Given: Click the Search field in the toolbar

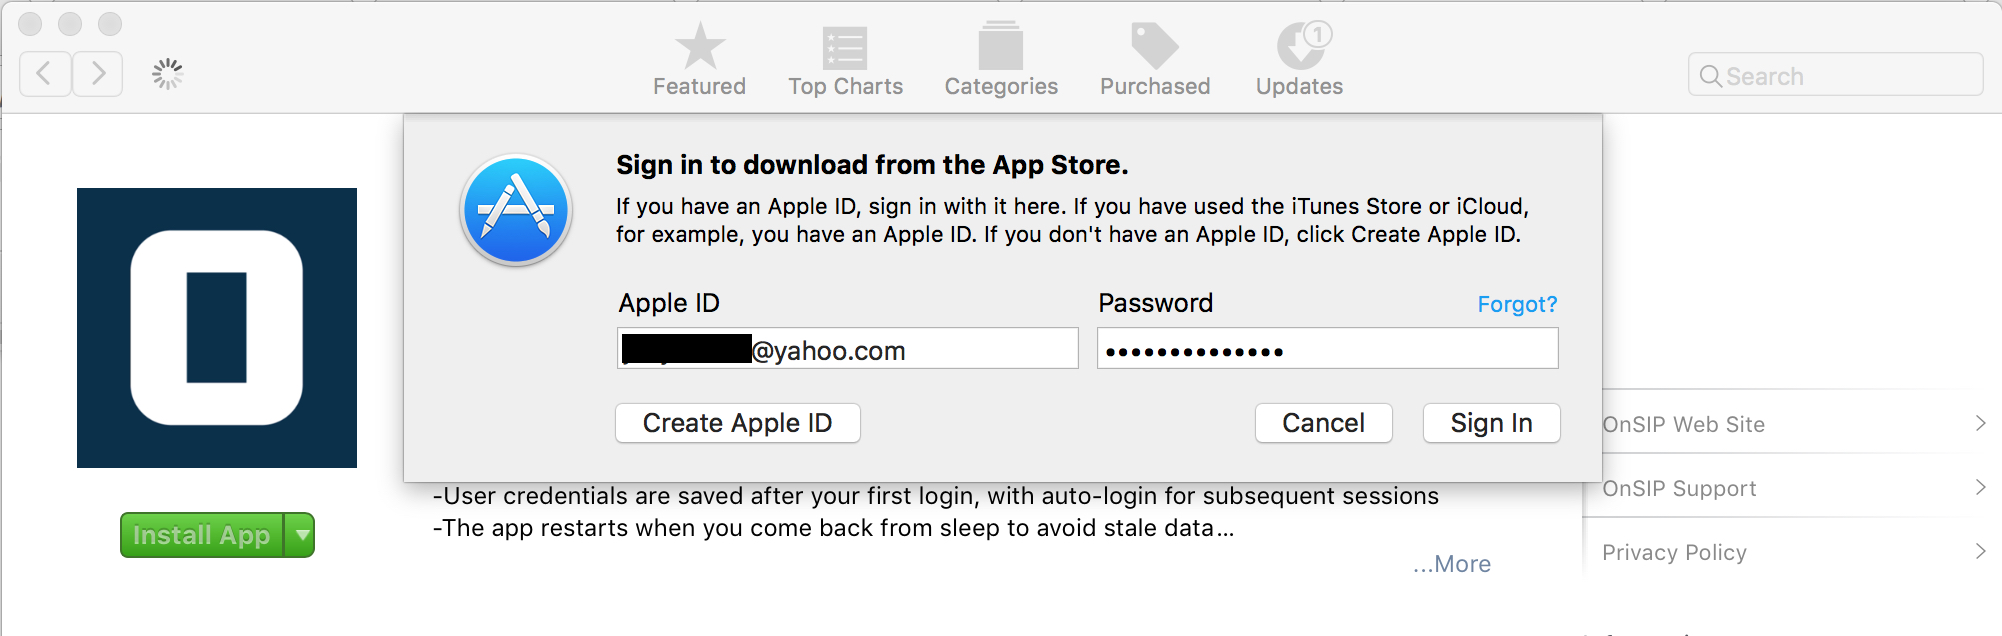Looking at the screenshot, I should (x=1835, y=75).
